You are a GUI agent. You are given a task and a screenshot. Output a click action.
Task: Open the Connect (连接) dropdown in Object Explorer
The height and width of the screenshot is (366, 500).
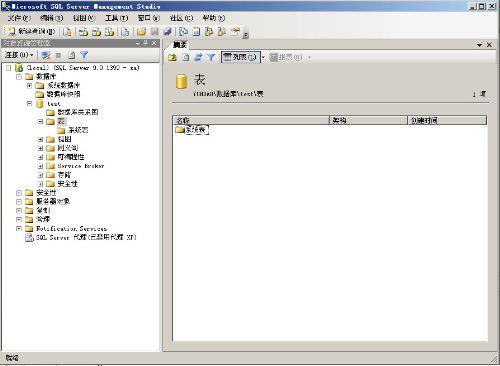coord(20,55)
